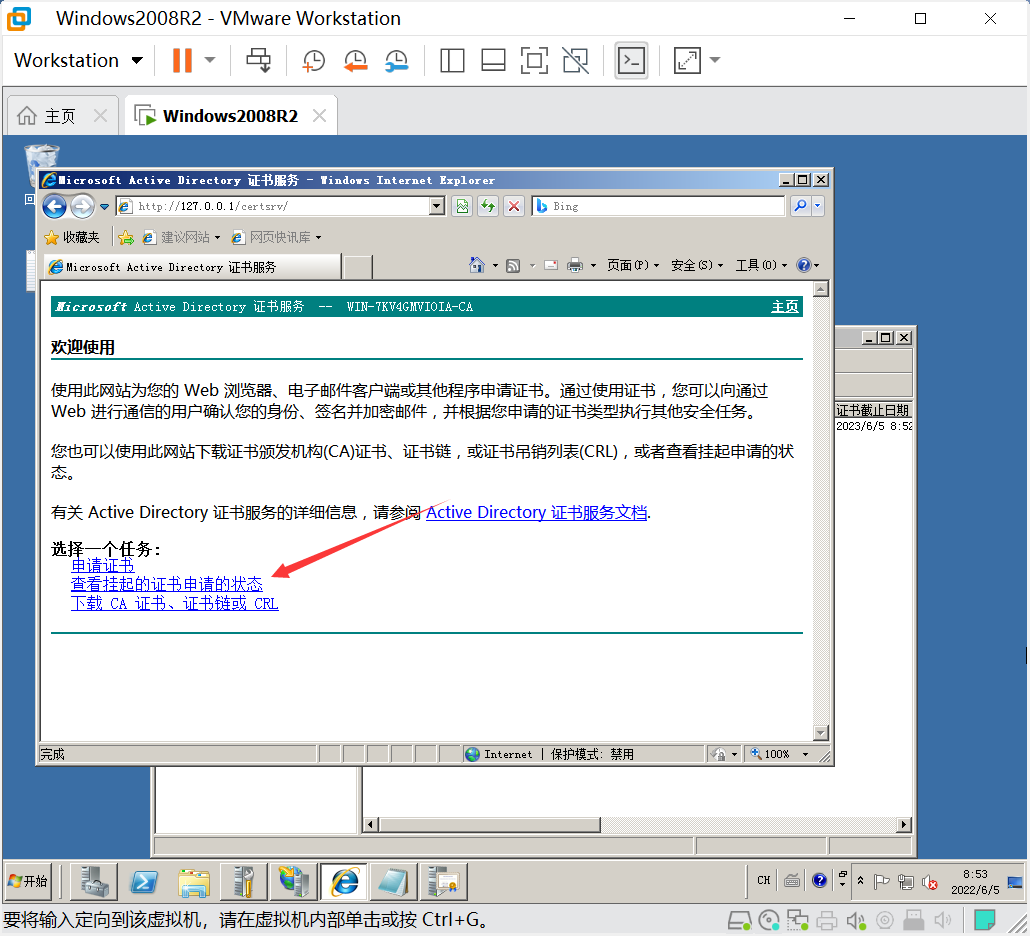This screenshot has width=1030, height=936.
Task: Take a snapshot of this VM
Action: [313, 60]
